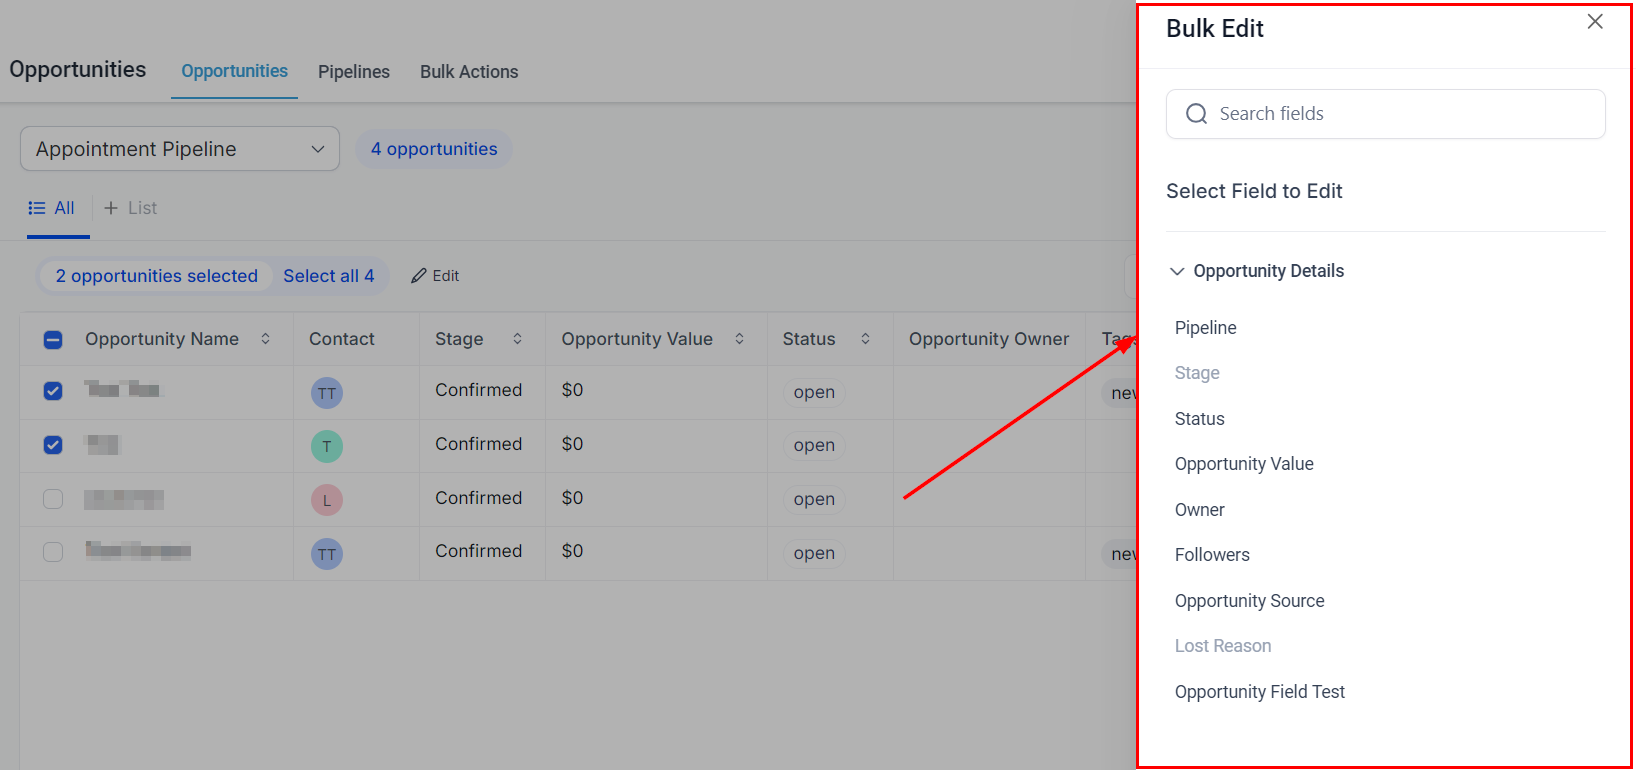Switch to the Pipelines tab
This screenshot has height=770, width=1636.
353,72
